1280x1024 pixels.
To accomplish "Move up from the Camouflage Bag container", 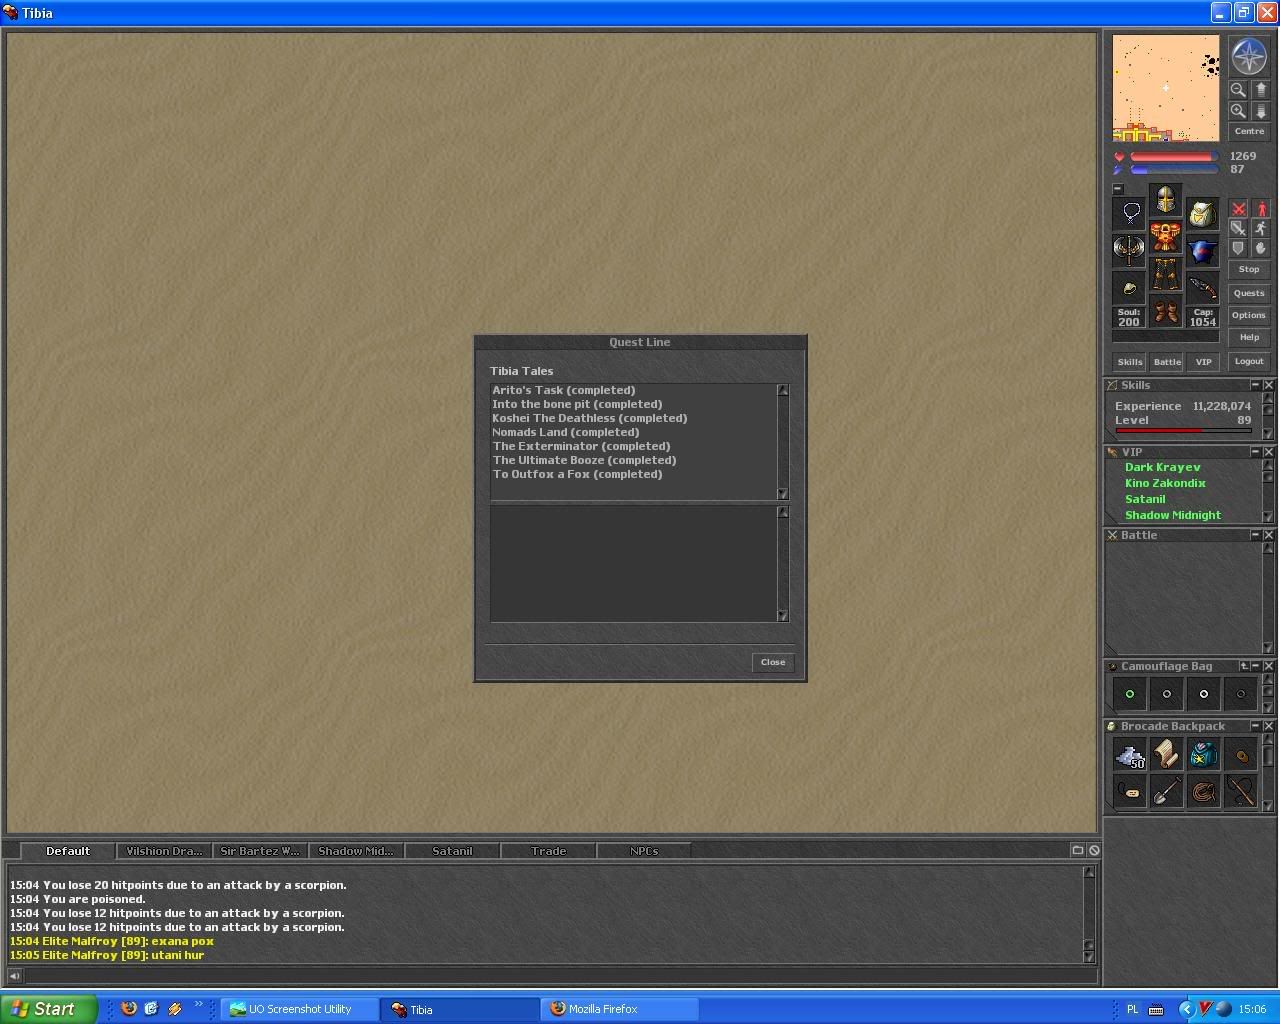I will (1244, 666).
